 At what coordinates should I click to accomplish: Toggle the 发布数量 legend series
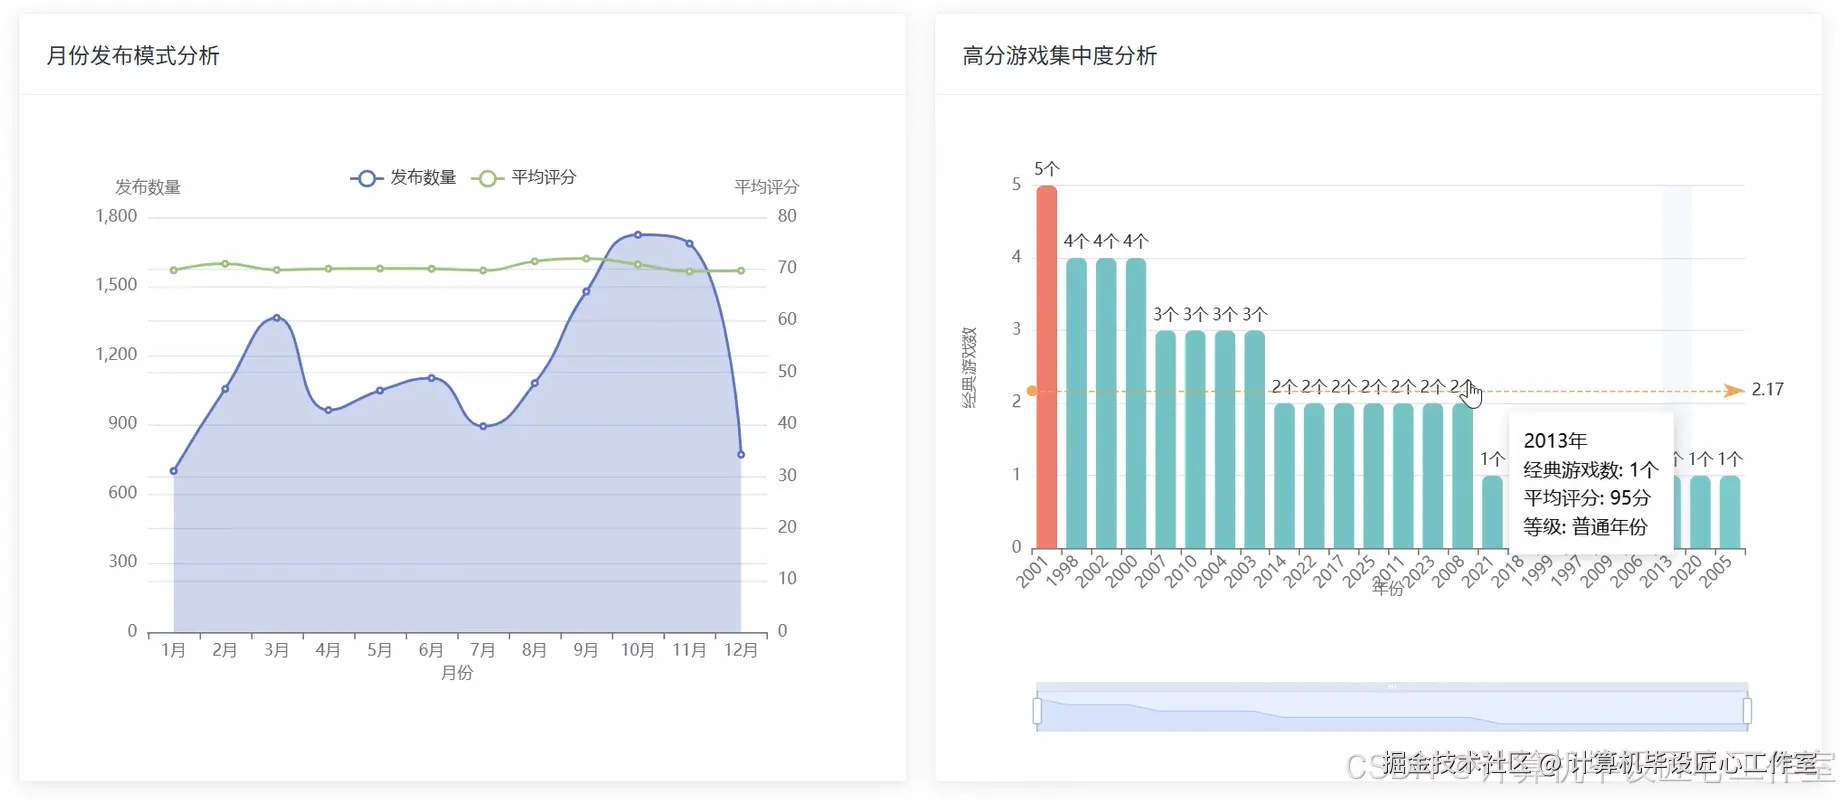click(403, 178)
